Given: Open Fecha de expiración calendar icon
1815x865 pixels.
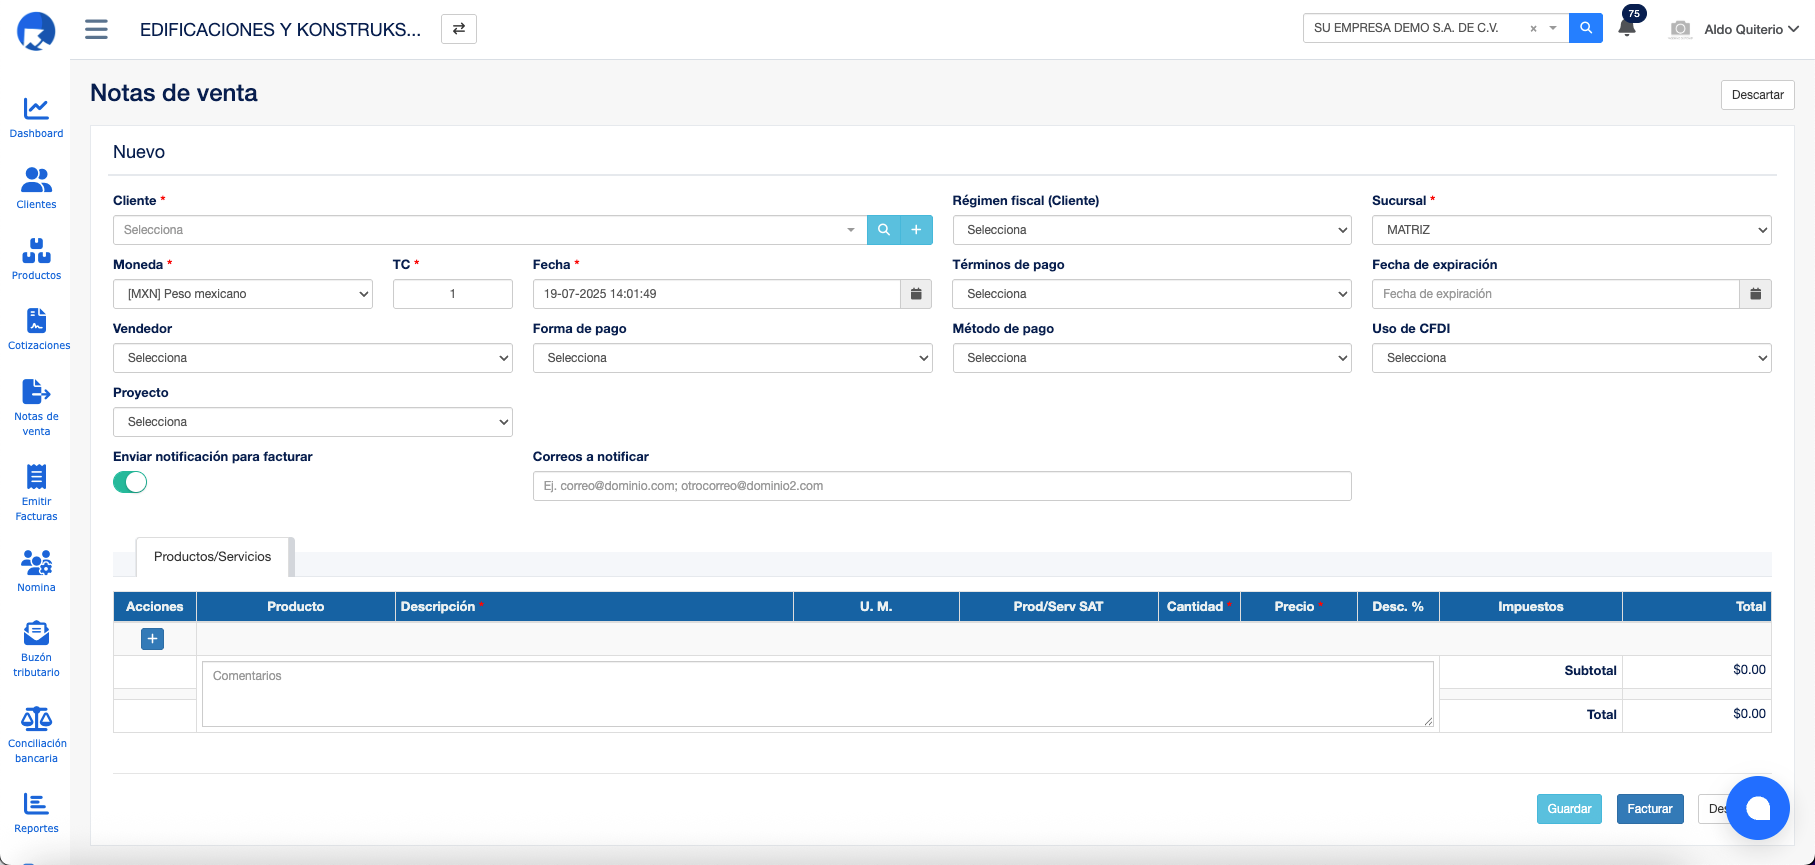Looking at the screenshot, I should (1755, 294).
